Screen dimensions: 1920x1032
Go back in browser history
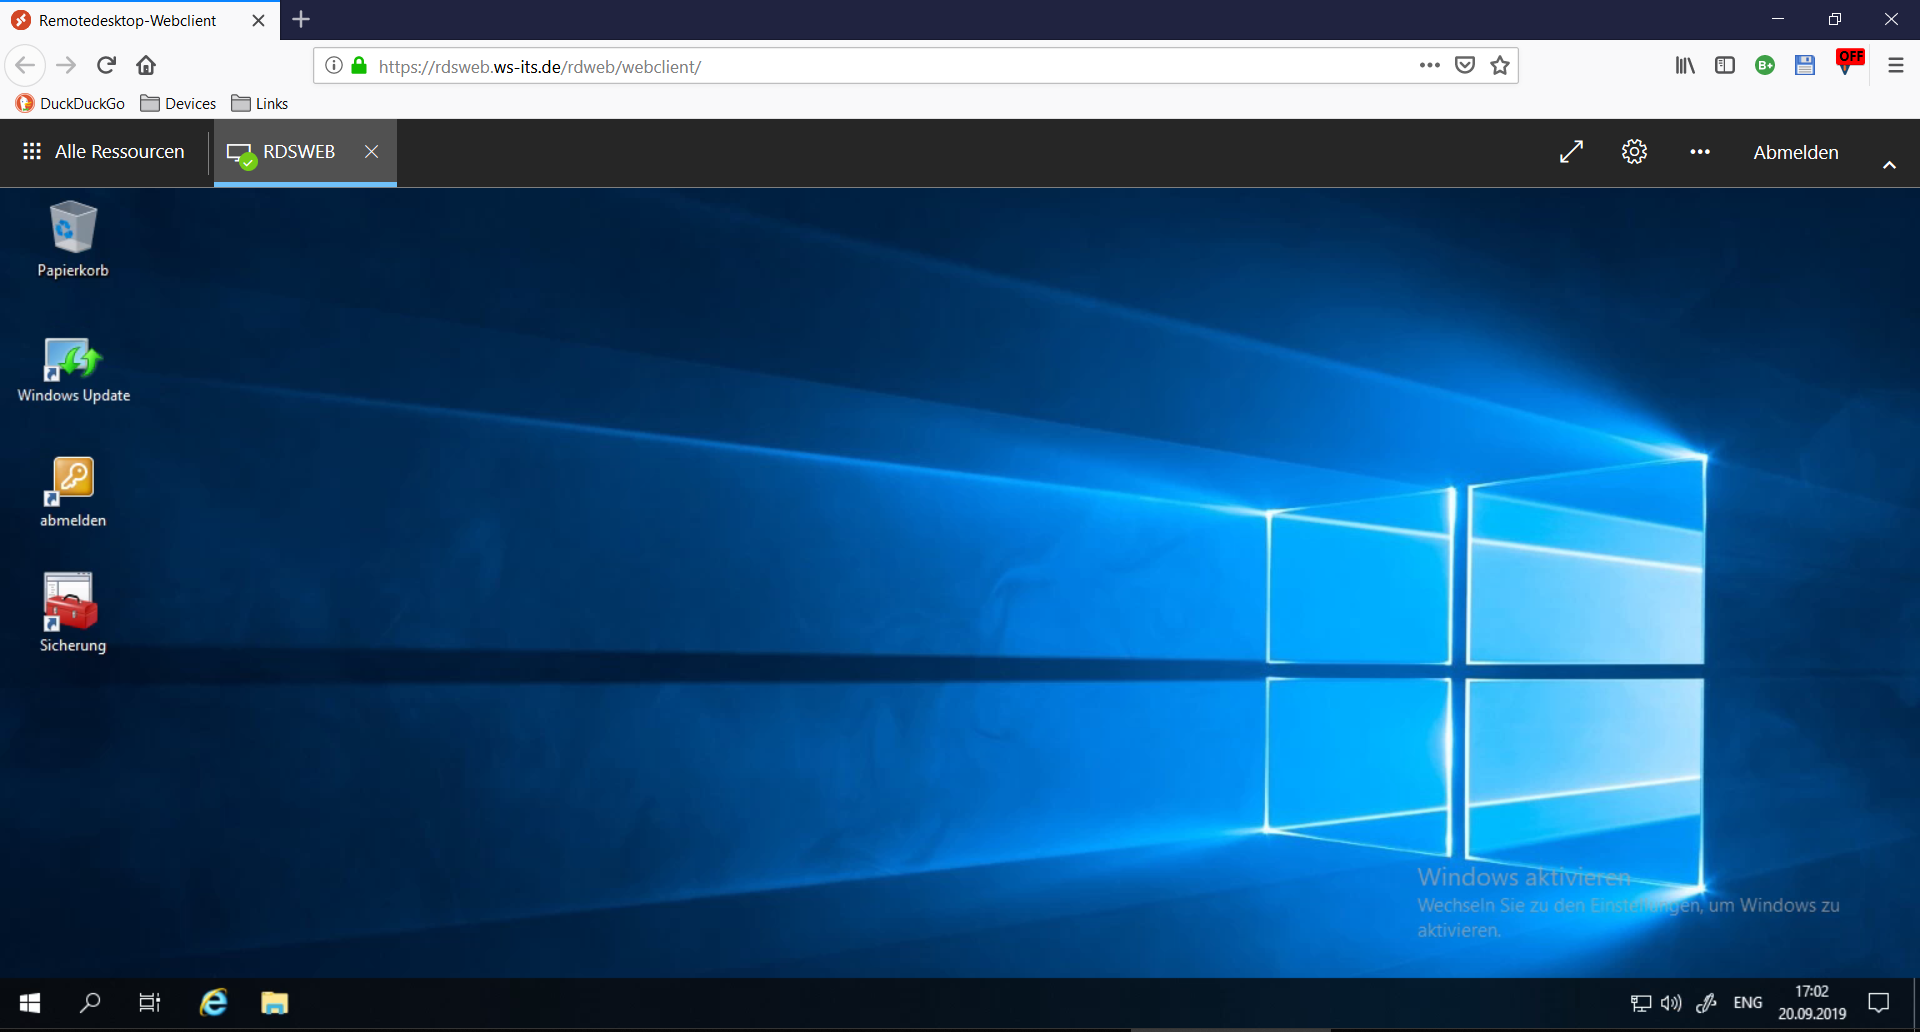(25, 65)
